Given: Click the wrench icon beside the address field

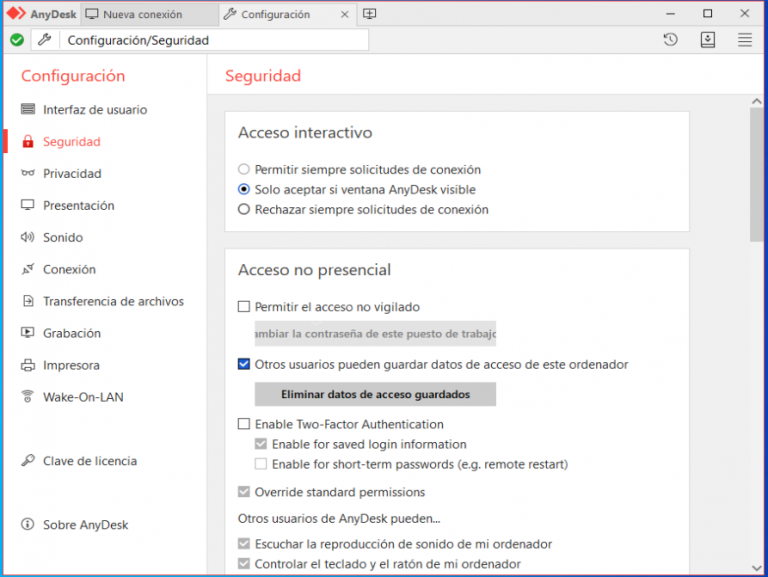Looking at the screenshot, I should [45, 40].
